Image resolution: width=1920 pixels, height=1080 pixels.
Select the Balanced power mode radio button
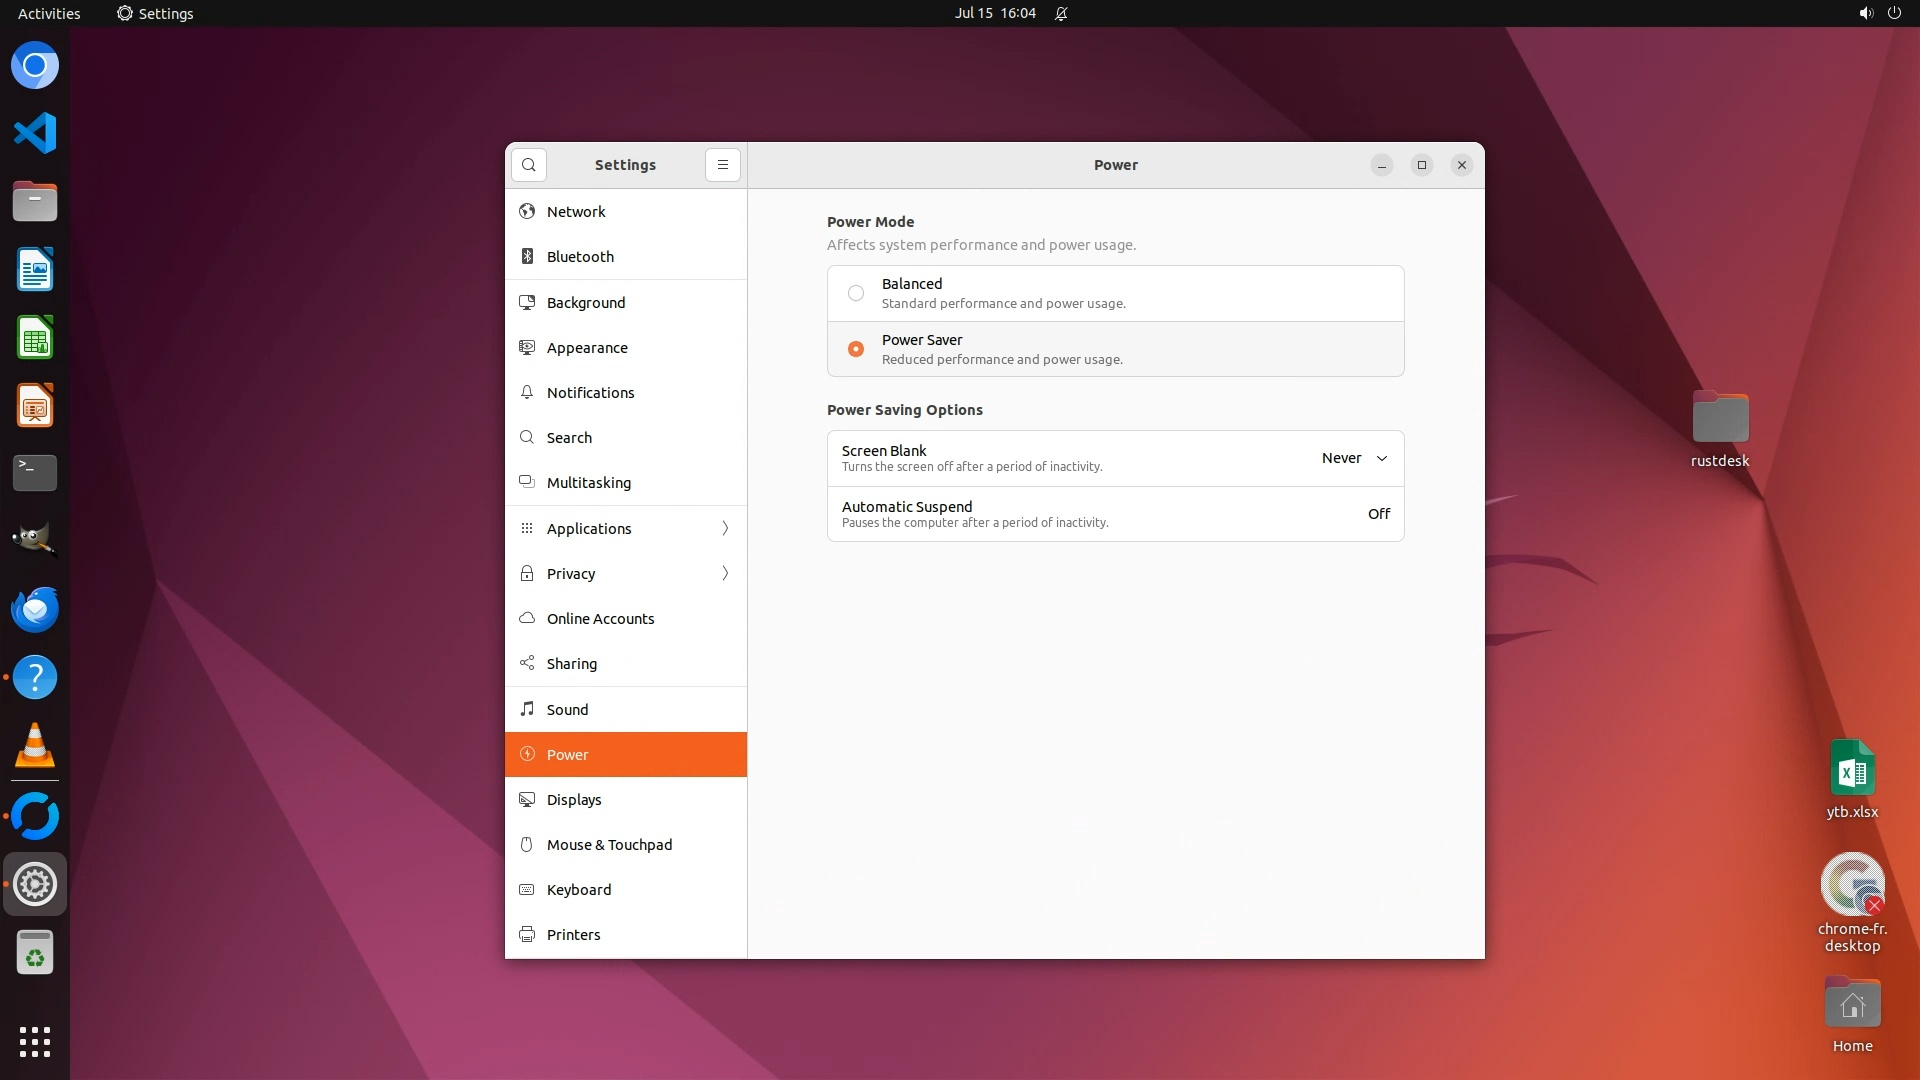click(856, 293)
